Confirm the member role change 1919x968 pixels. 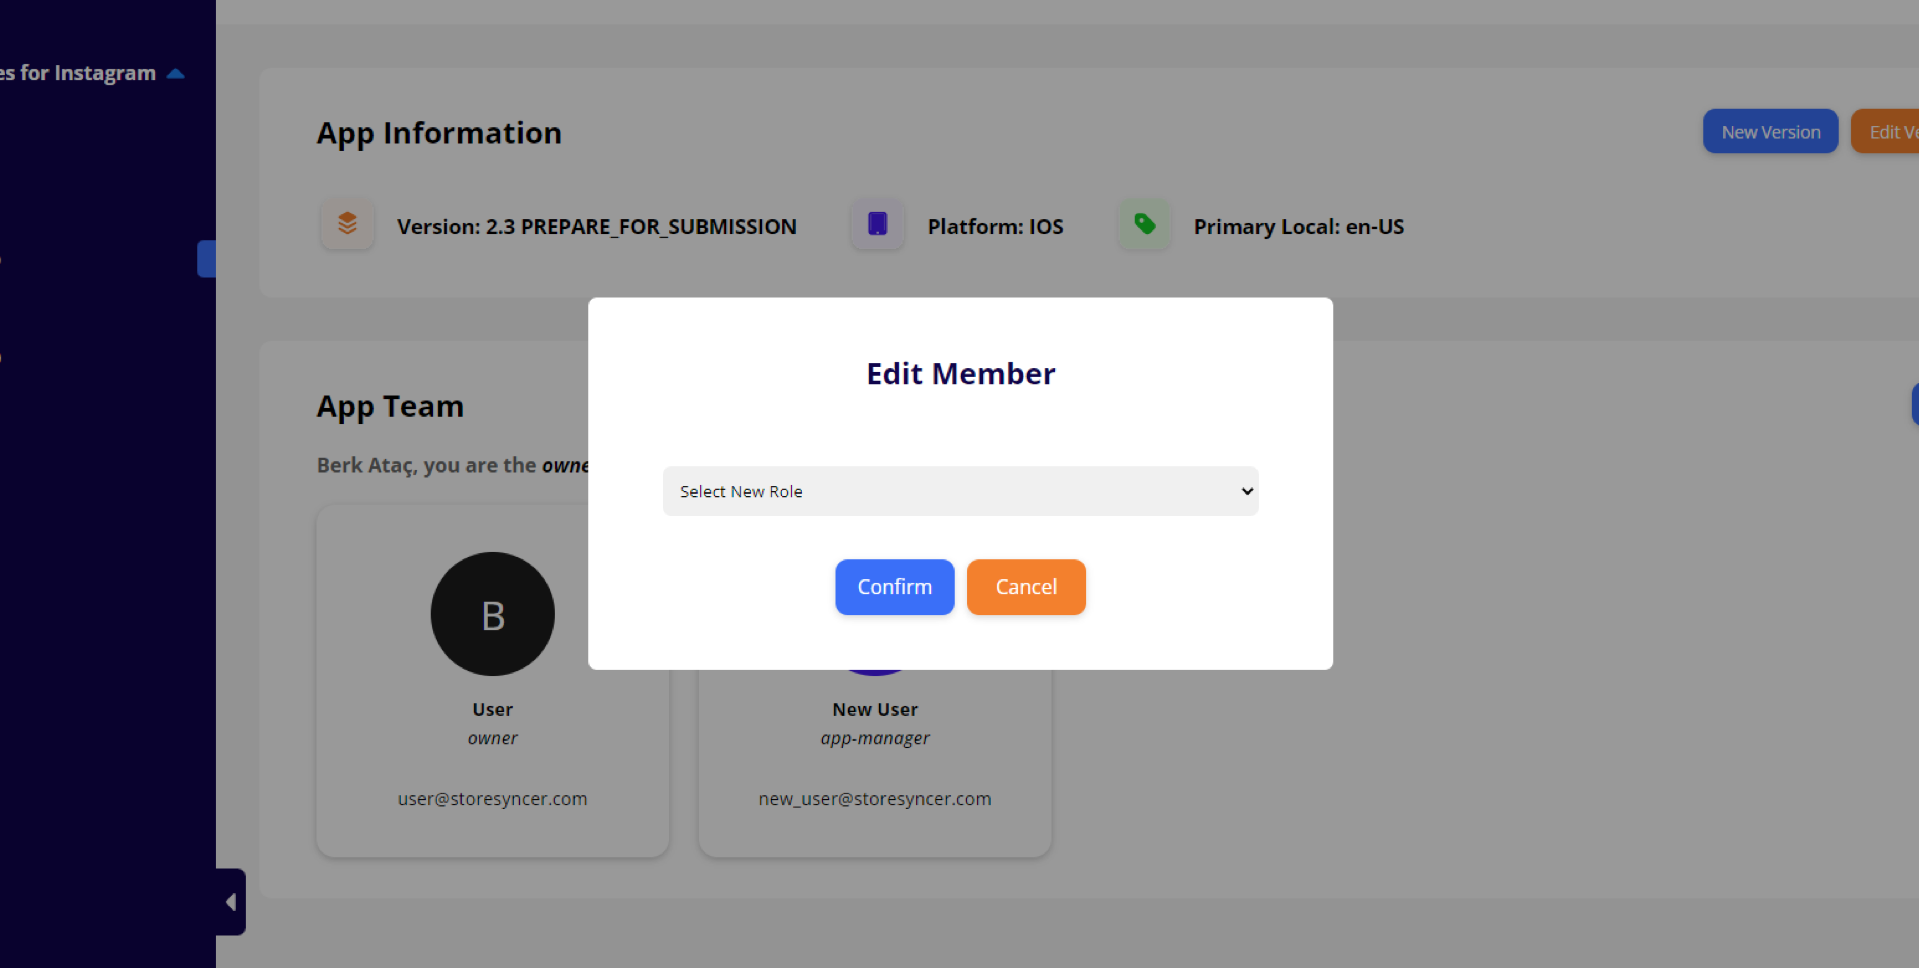pyautogui.click(x=894, y=587)
